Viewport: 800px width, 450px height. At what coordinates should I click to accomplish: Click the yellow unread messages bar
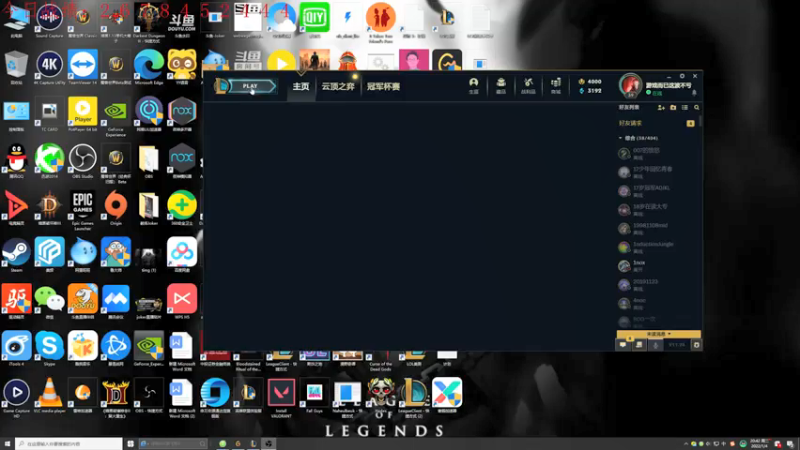(x=659, y=334)
